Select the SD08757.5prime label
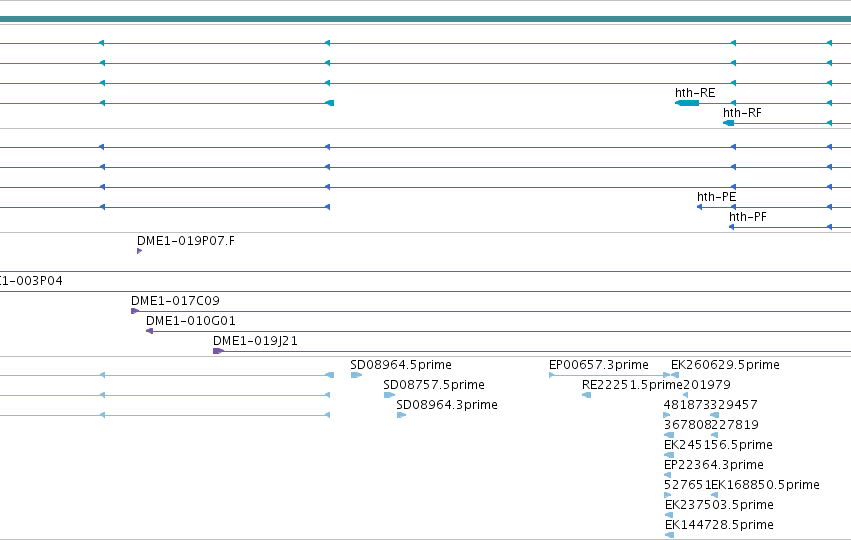This screenshot has height=540, width=851. point(434,385)
